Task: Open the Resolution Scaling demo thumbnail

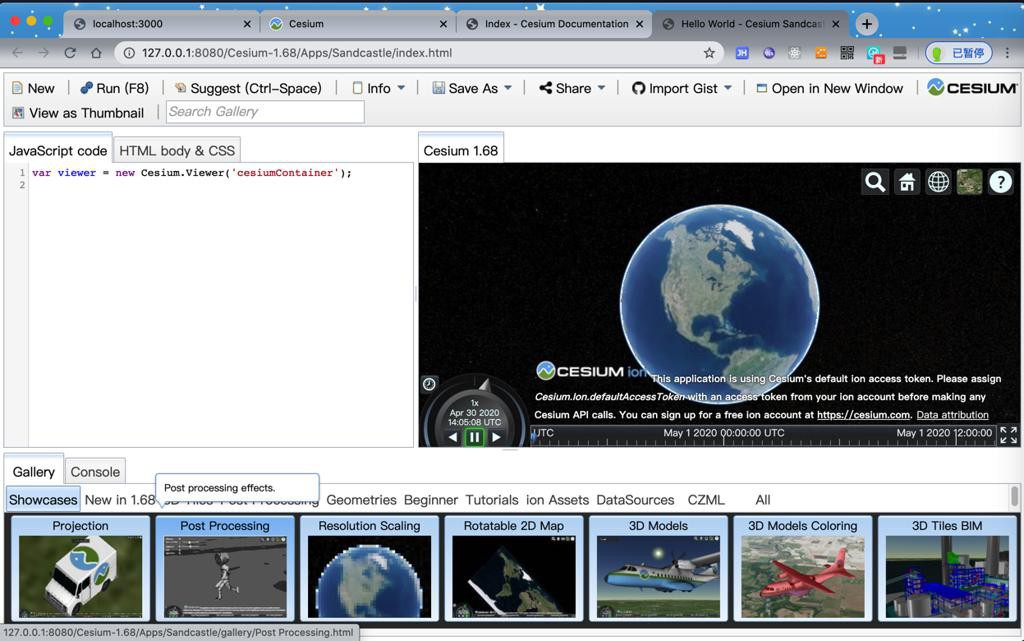Action: (x=370, y=568)
